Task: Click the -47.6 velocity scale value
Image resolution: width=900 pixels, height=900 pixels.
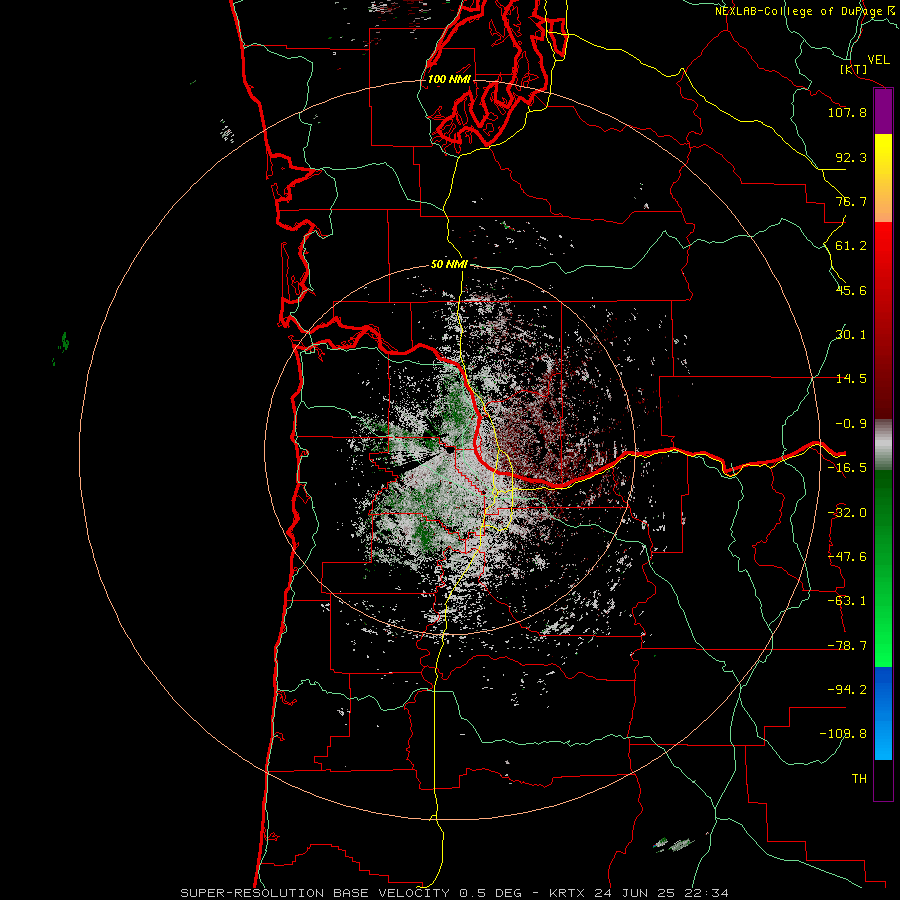Action: (847, 557)
